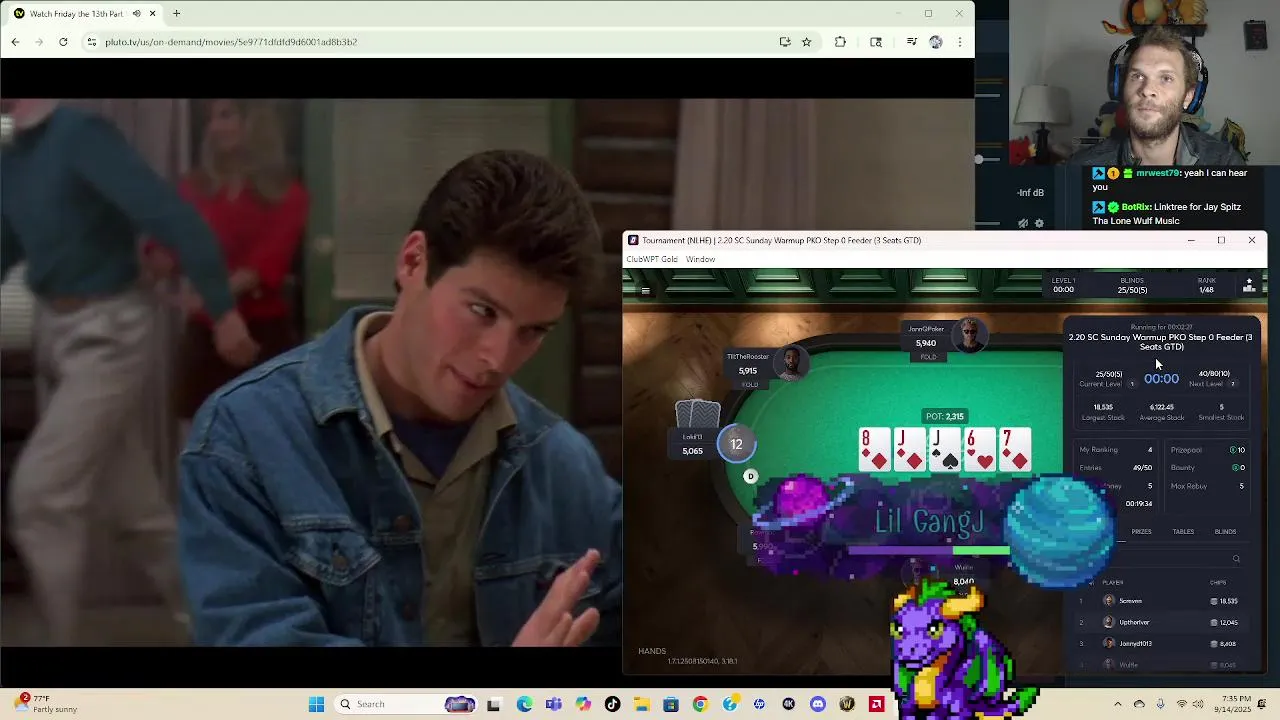Click the 7 of diamonds board card
Viewport: 1280px width, 720px height.
click(1015, 449)
